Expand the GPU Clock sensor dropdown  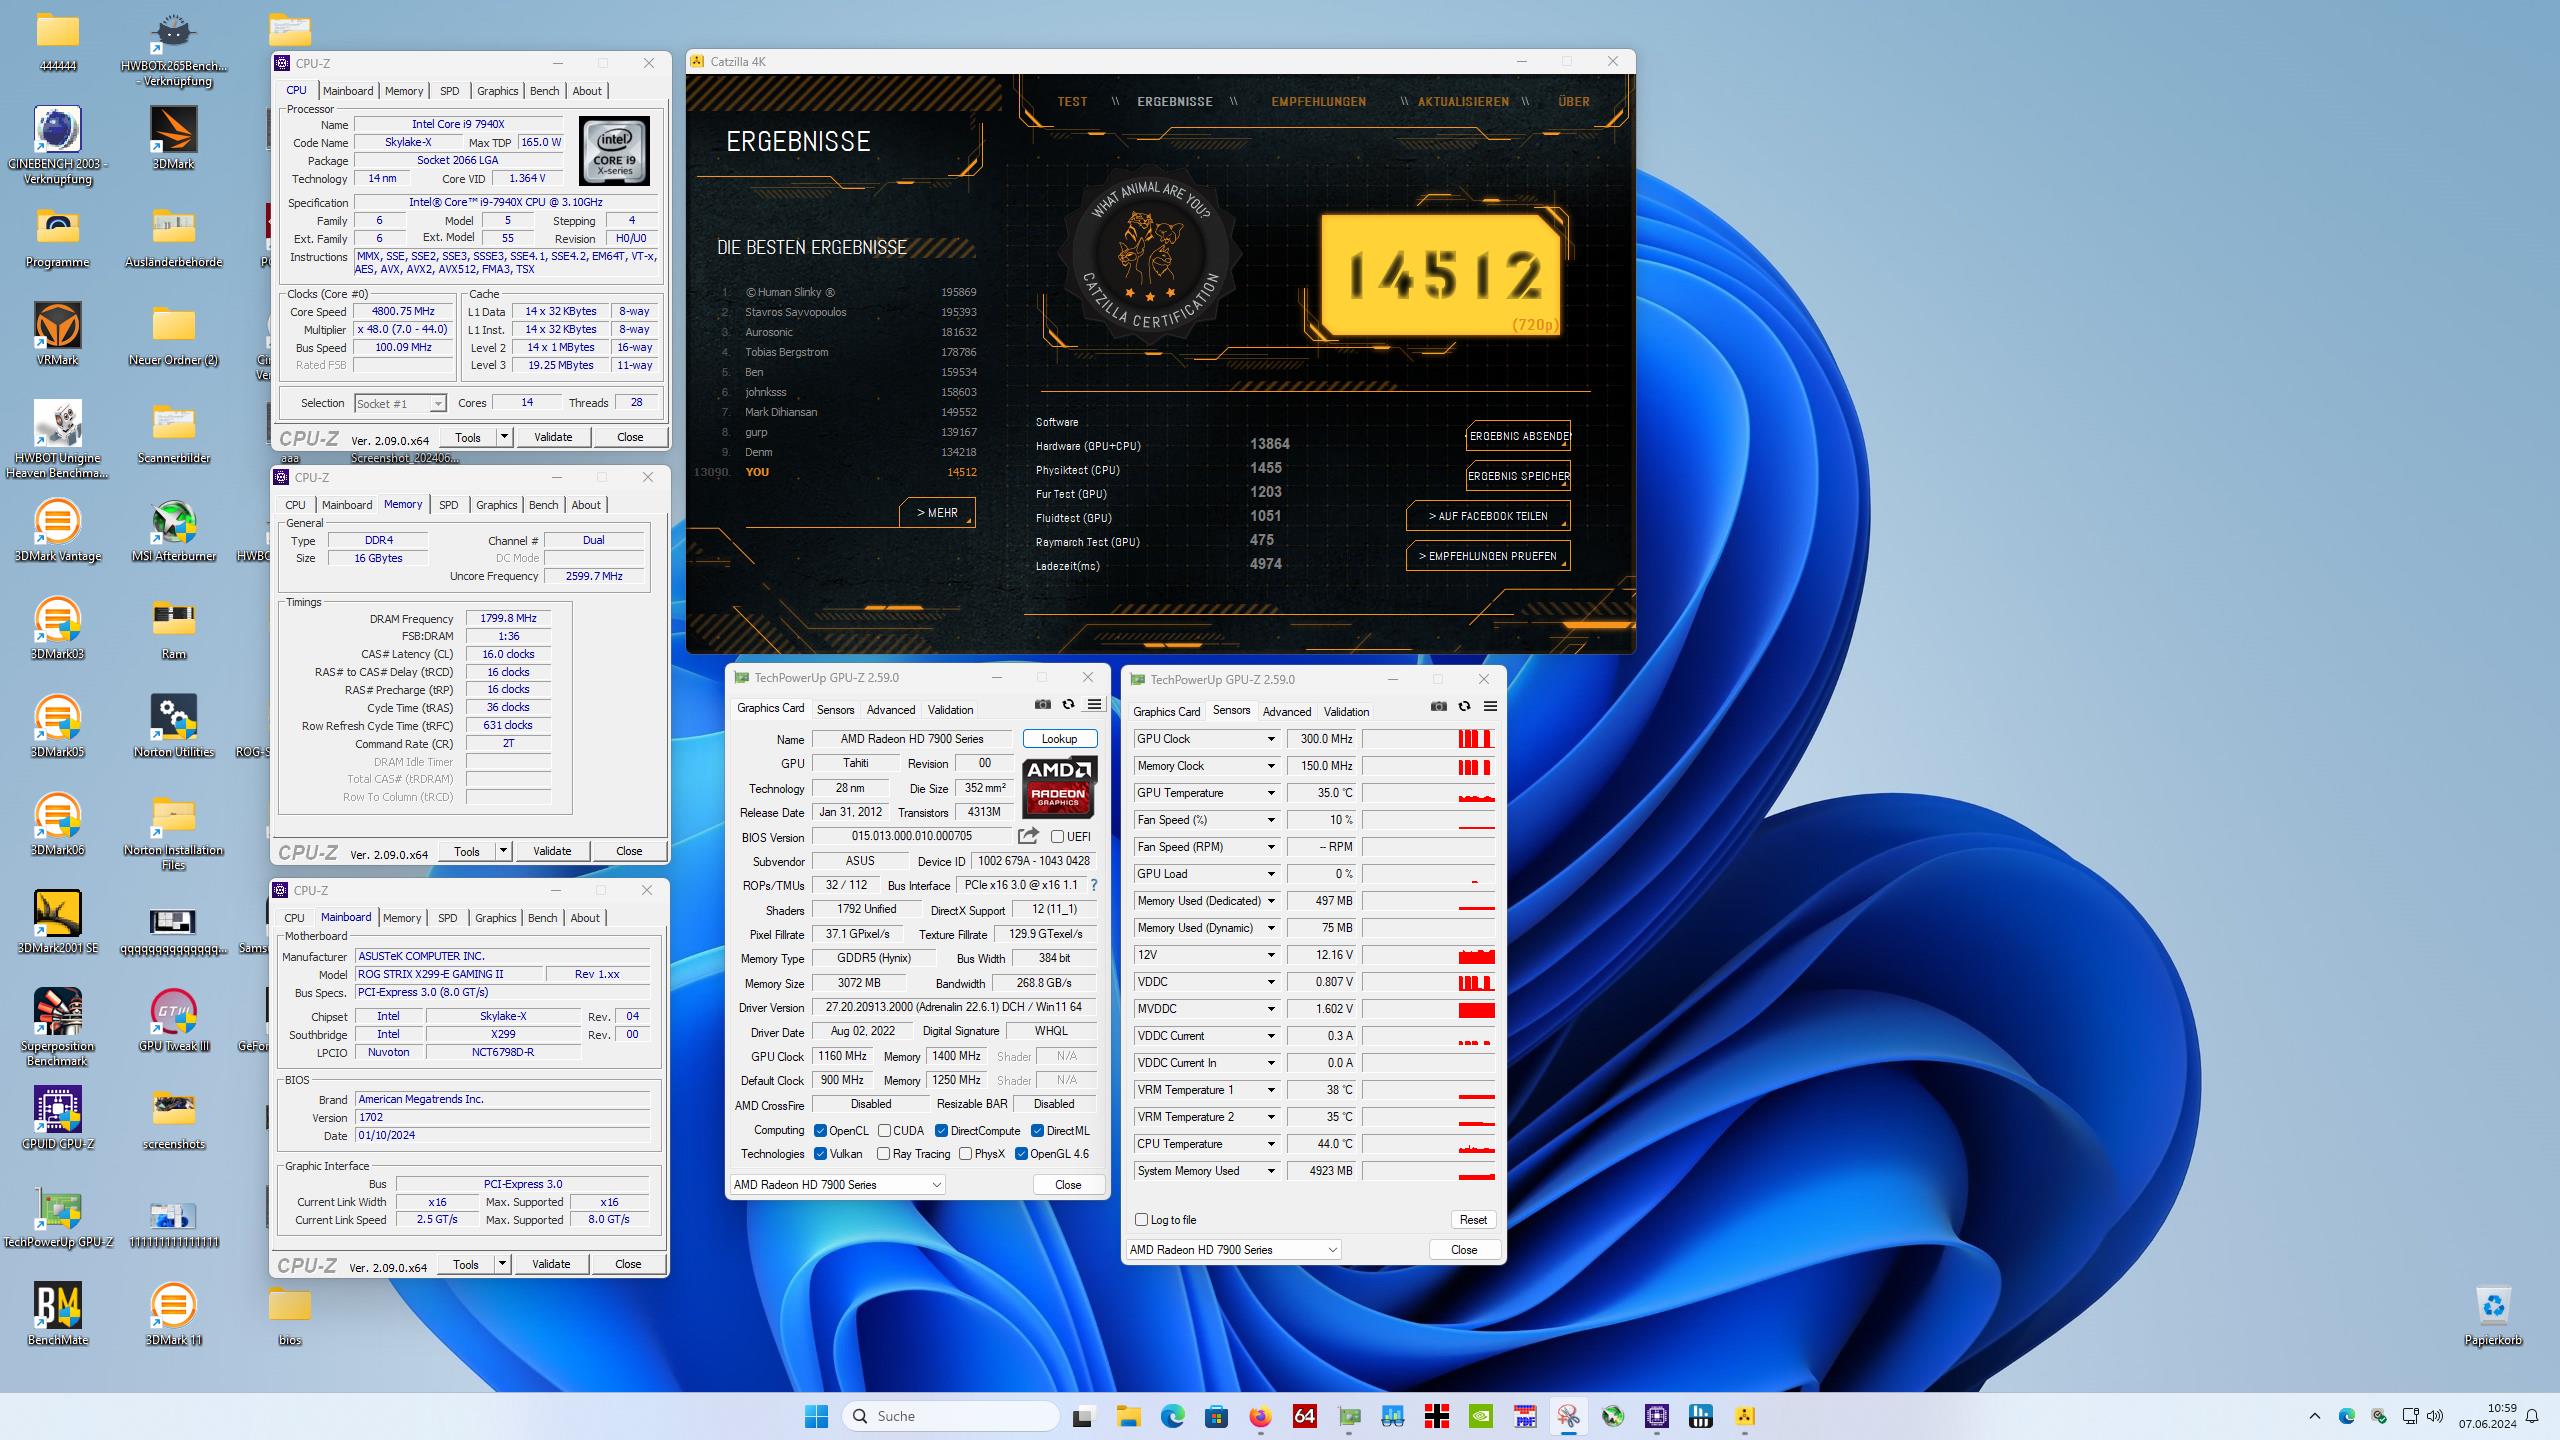click(1271, 739)
